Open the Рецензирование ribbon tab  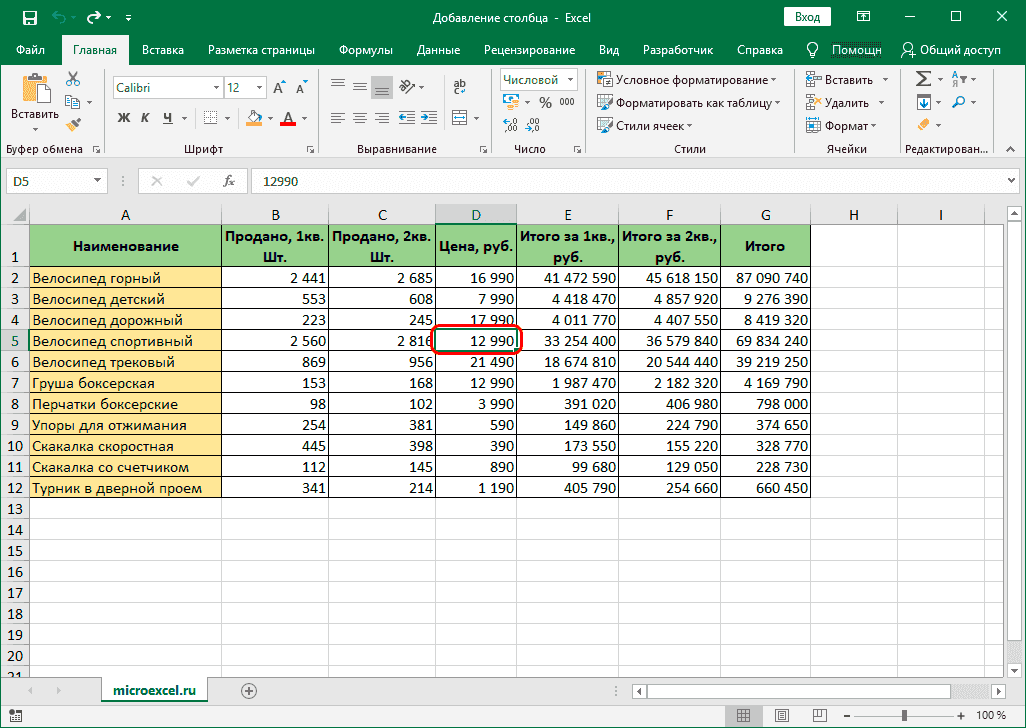(x=532, y=49)
